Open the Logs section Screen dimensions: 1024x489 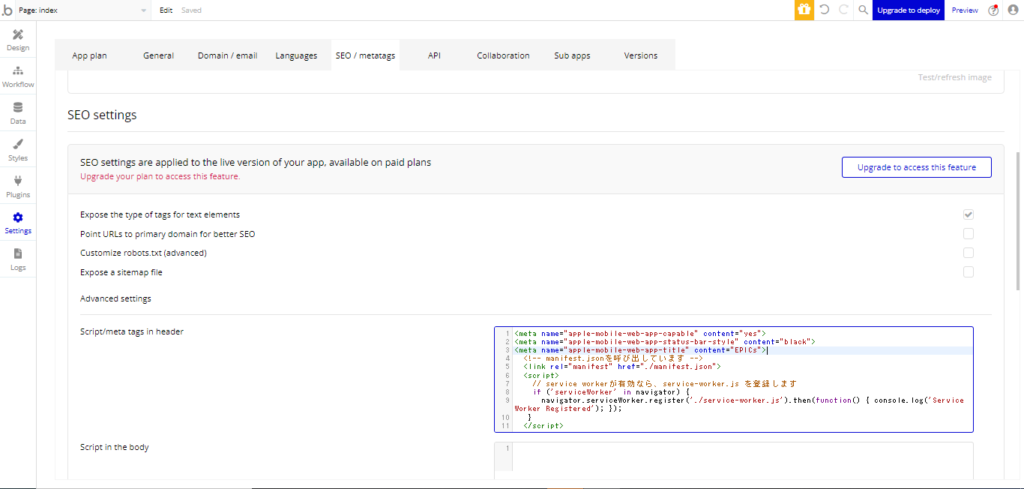pos(18,260)
